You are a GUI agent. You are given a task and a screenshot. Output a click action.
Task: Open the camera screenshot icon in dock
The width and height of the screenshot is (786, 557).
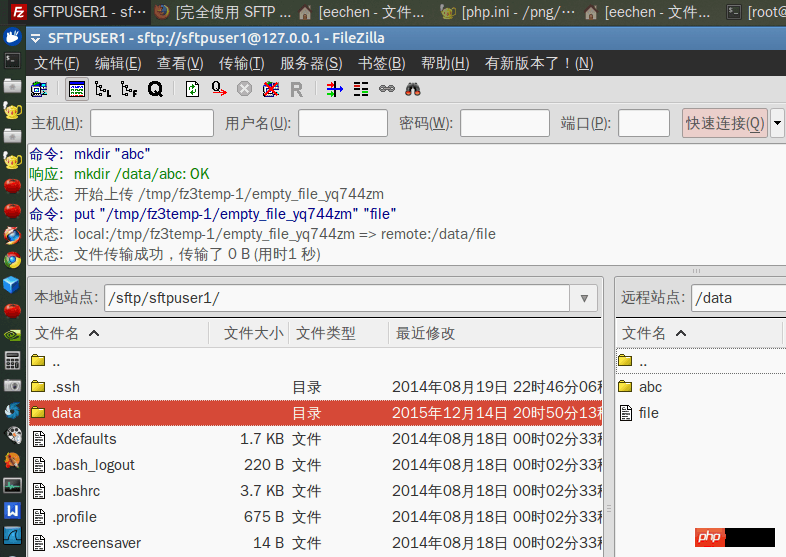pyautogui.click(x=12, y=386)
